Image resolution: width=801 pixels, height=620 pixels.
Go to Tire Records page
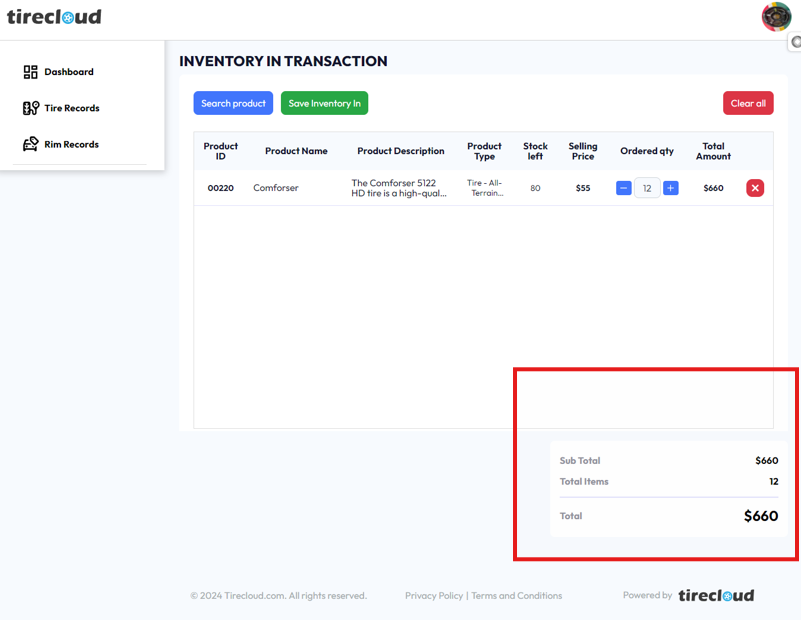click(x=72, y=108)
